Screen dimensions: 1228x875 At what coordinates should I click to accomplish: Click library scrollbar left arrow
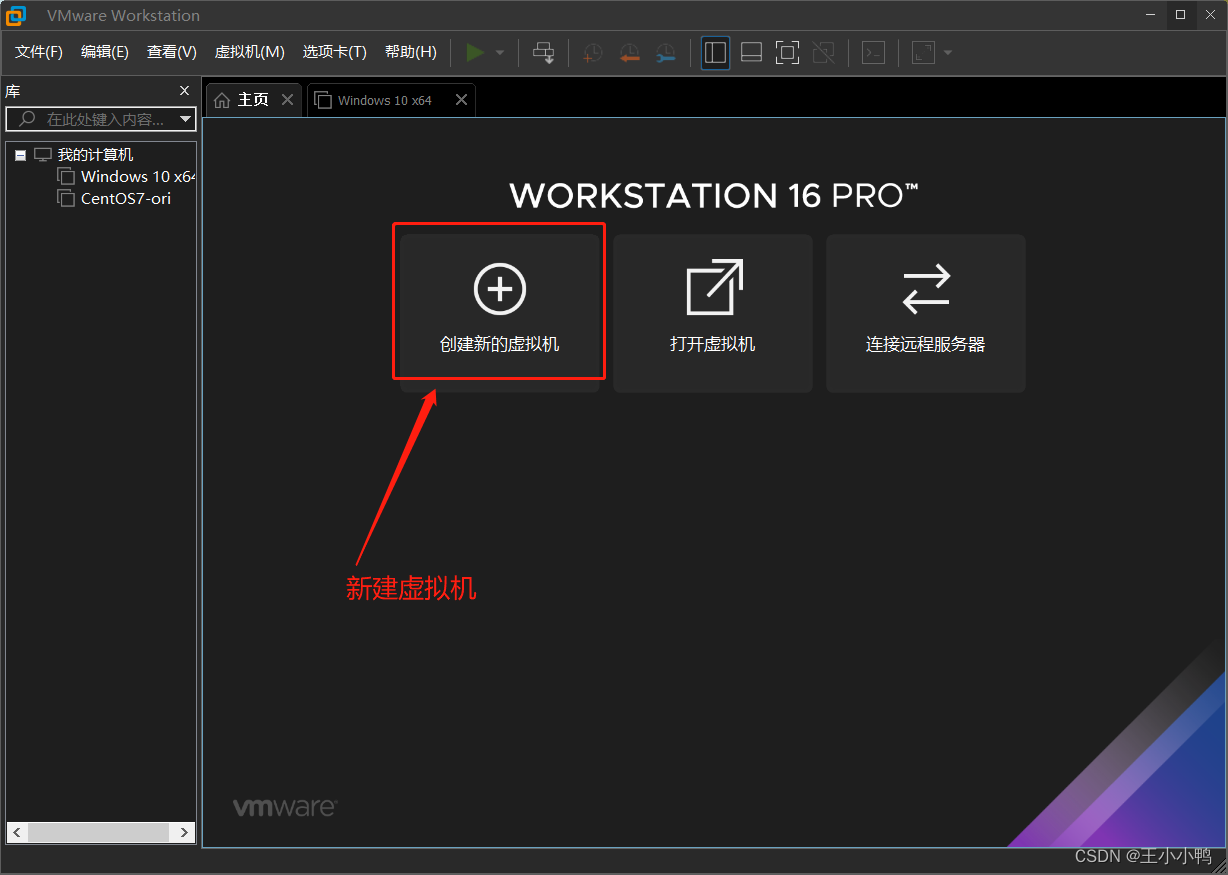click(17, 832)
